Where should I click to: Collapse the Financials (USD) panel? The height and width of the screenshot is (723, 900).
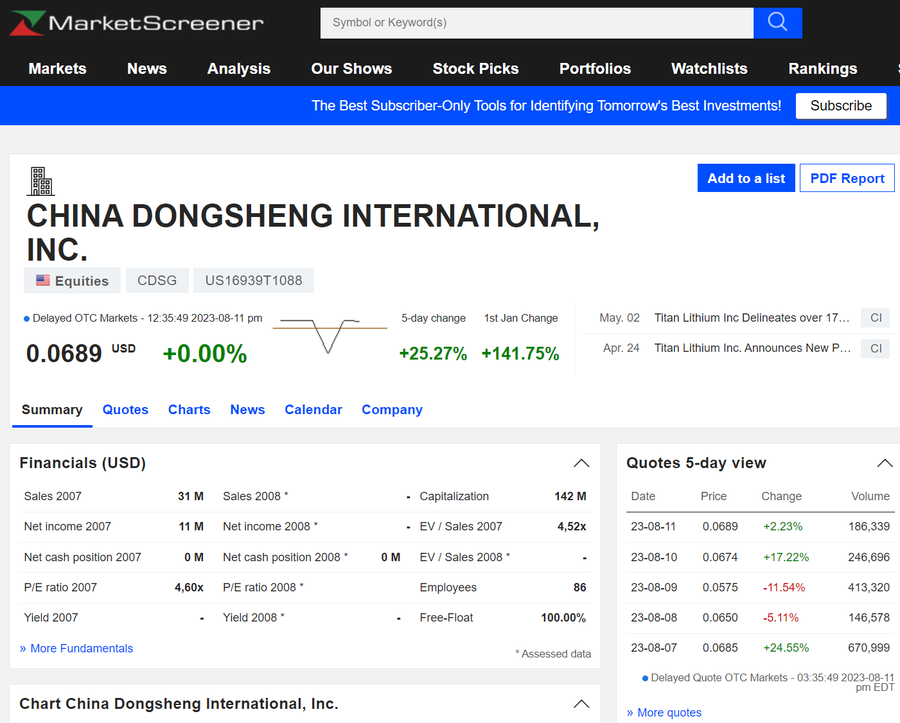click(x=581, y=463)
